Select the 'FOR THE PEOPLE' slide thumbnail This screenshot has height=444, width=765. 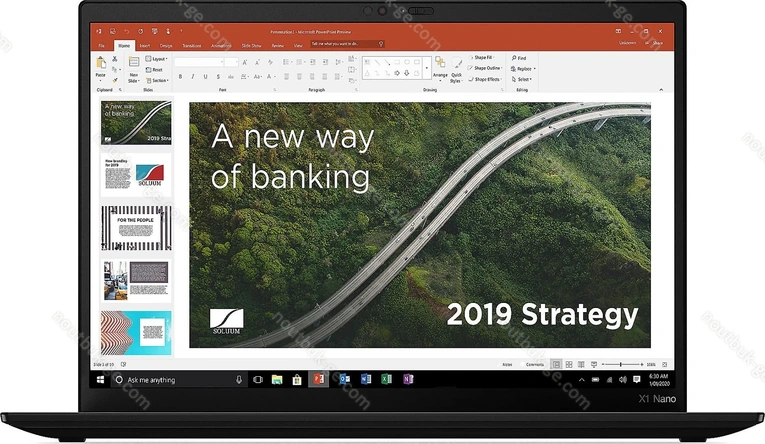click(136, 228)
